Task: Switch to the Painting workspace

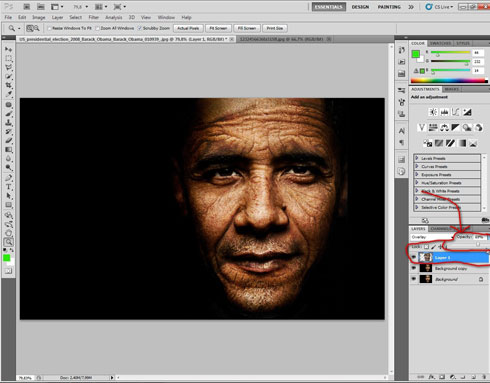Action: 389,7
